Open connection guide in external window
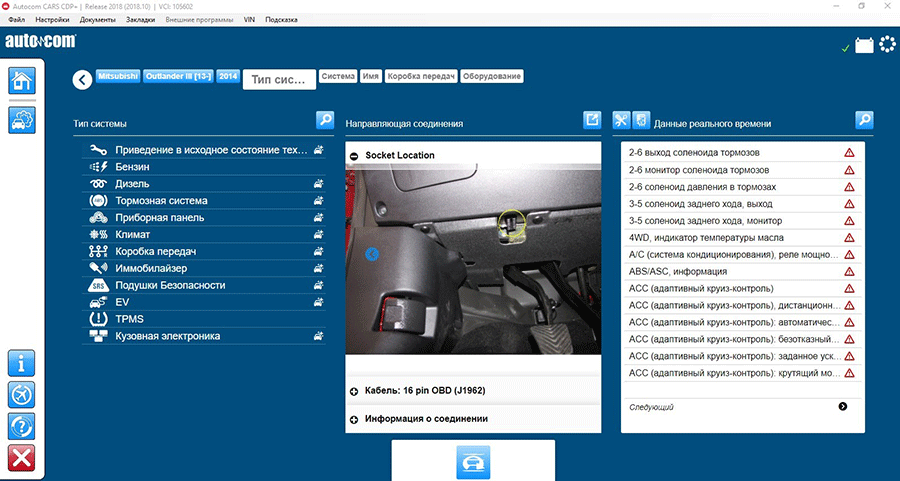 [592, 120]
